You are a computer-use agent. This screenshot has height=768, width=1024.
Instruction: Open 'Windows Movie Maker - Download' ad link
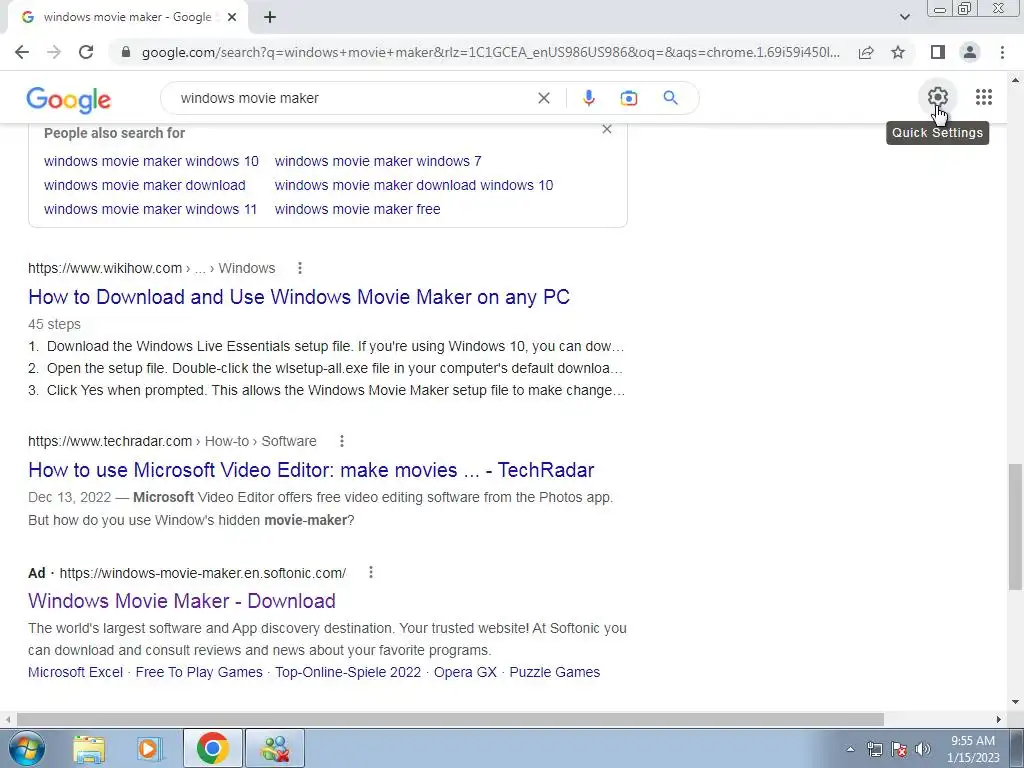coord(182,601)
